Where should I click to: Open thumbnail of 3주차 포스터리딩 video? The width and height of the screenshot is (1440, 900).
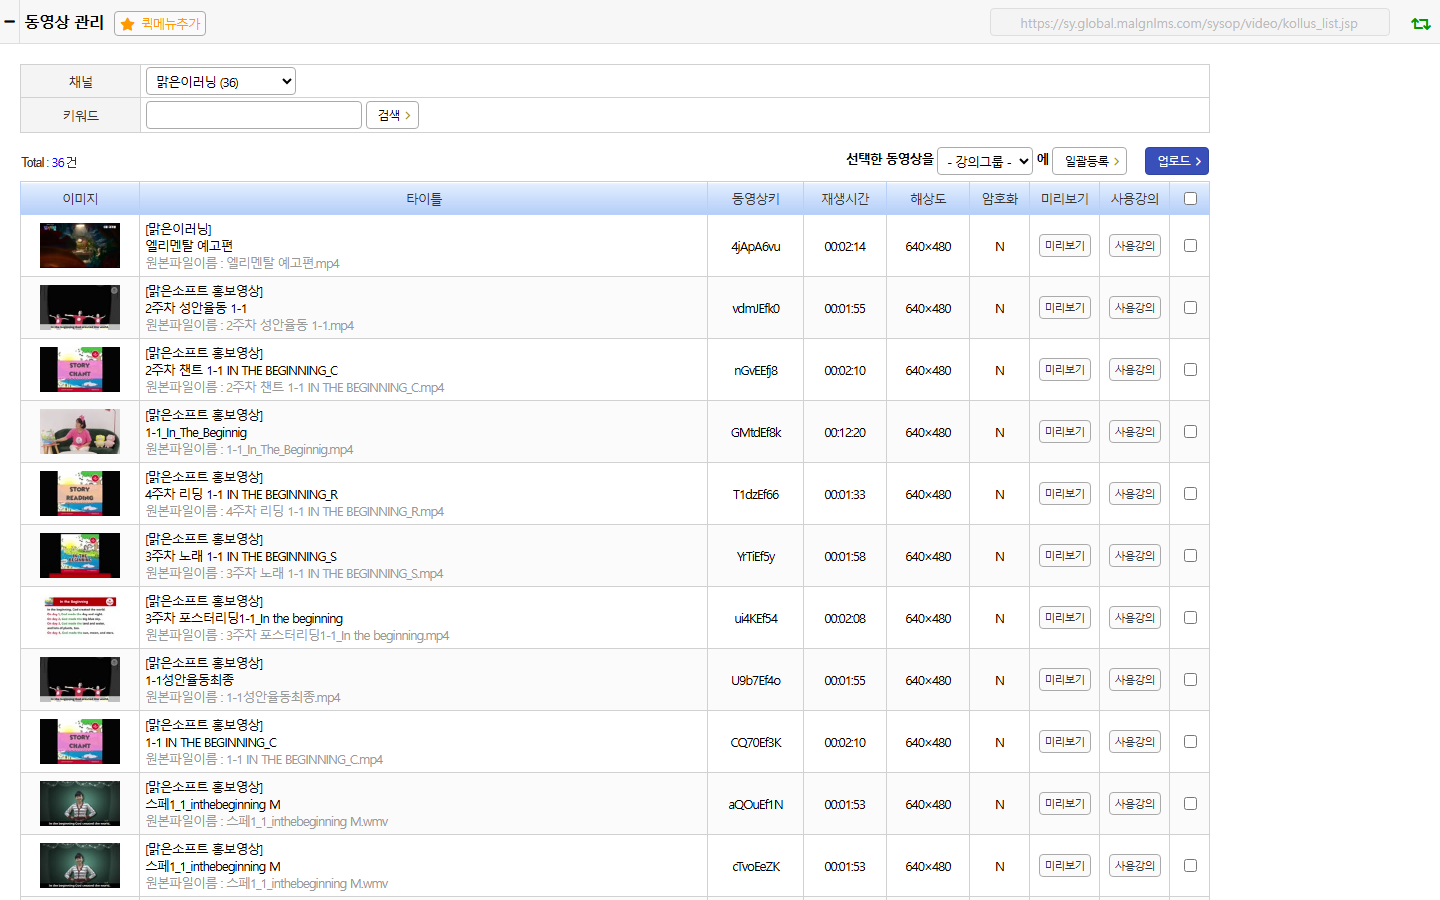click(80, 618)
